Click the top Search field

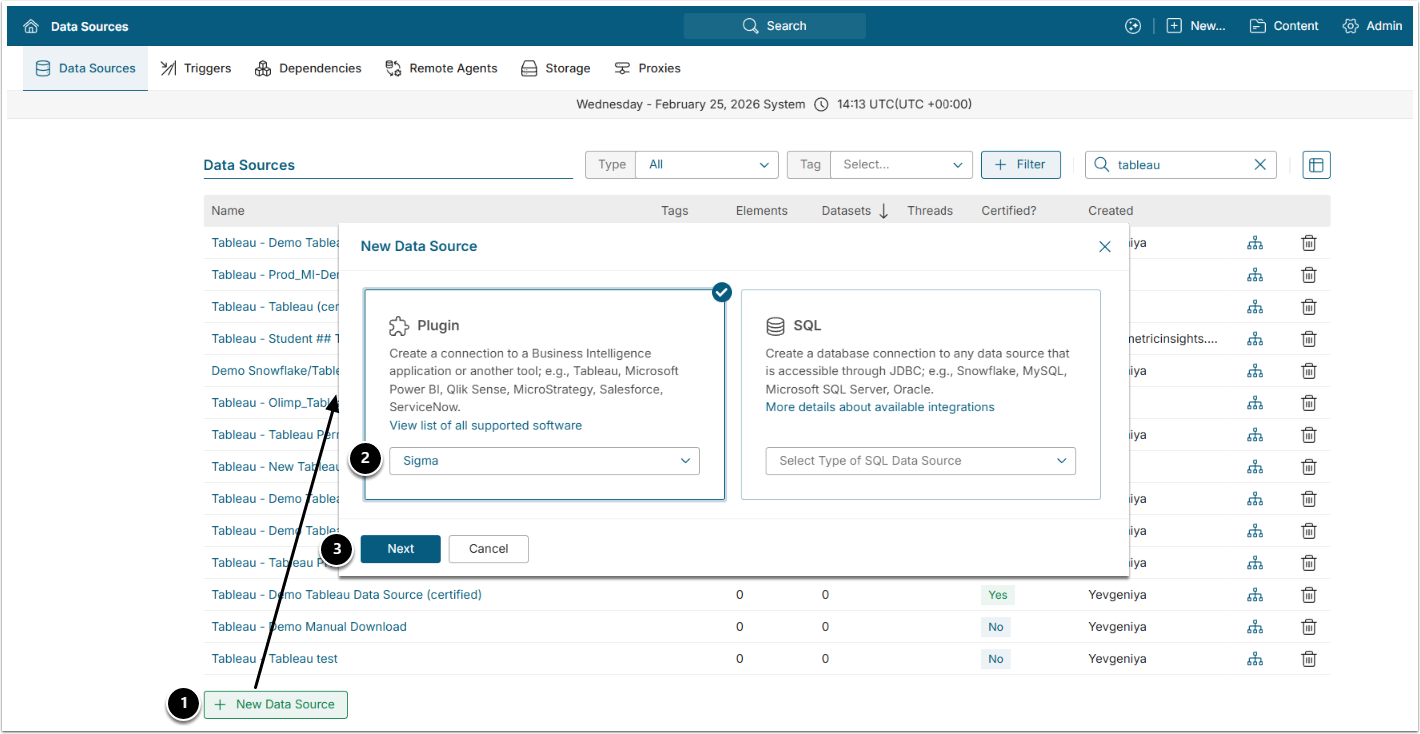(775, 26)
